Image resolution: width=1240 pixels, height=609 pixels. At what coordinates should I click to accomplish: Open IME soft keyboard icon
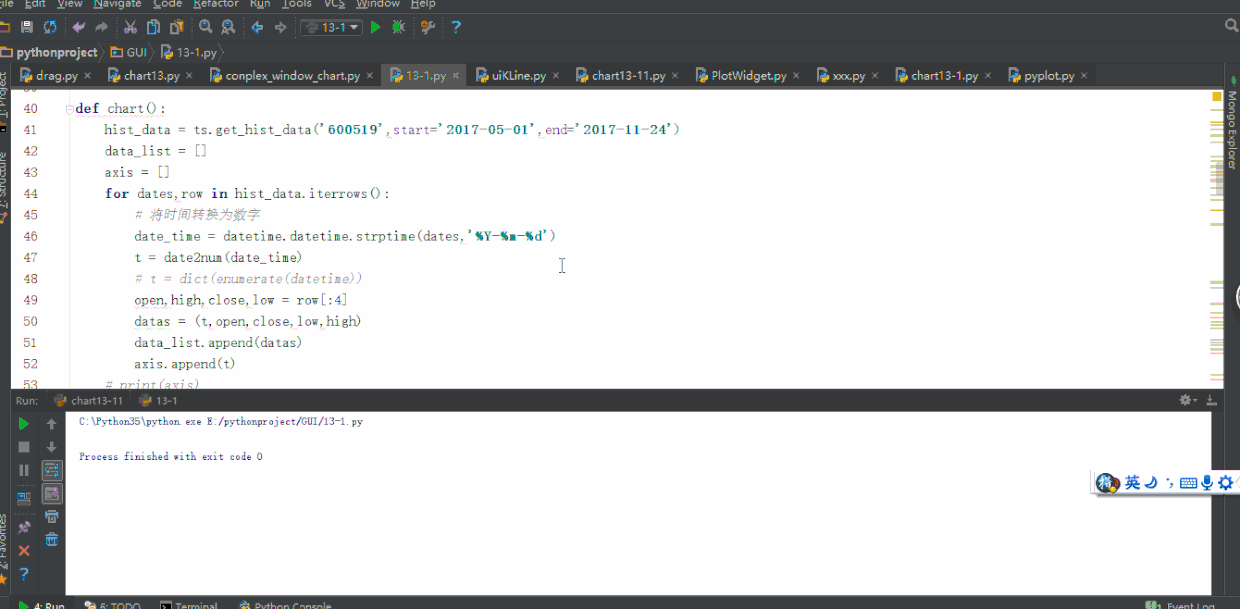click(x=1188, y=483)
